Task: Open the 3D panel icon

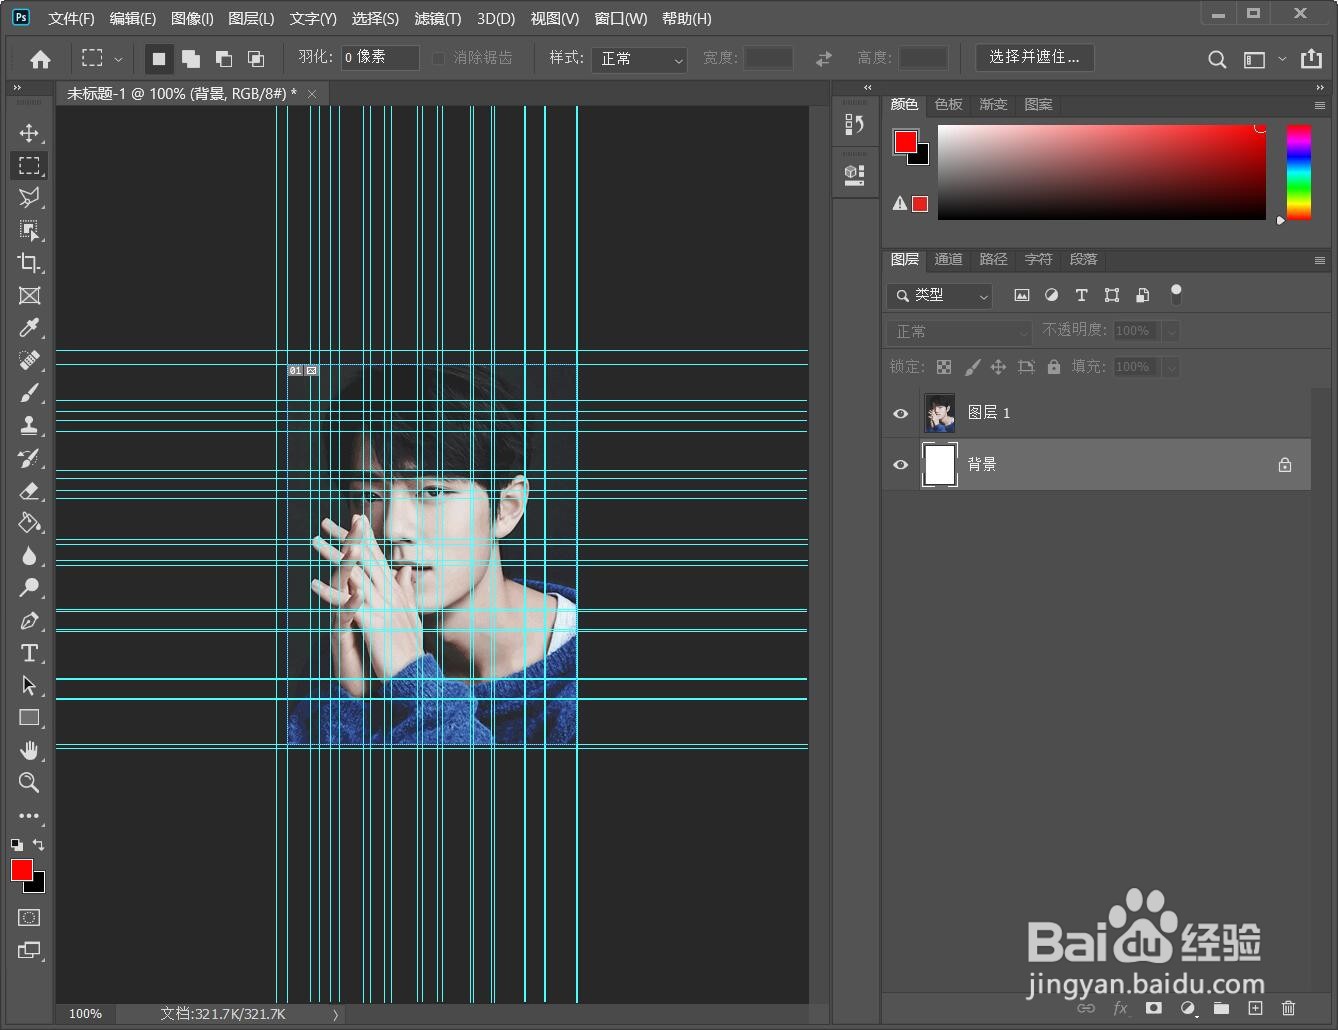Action: [855, 174]
